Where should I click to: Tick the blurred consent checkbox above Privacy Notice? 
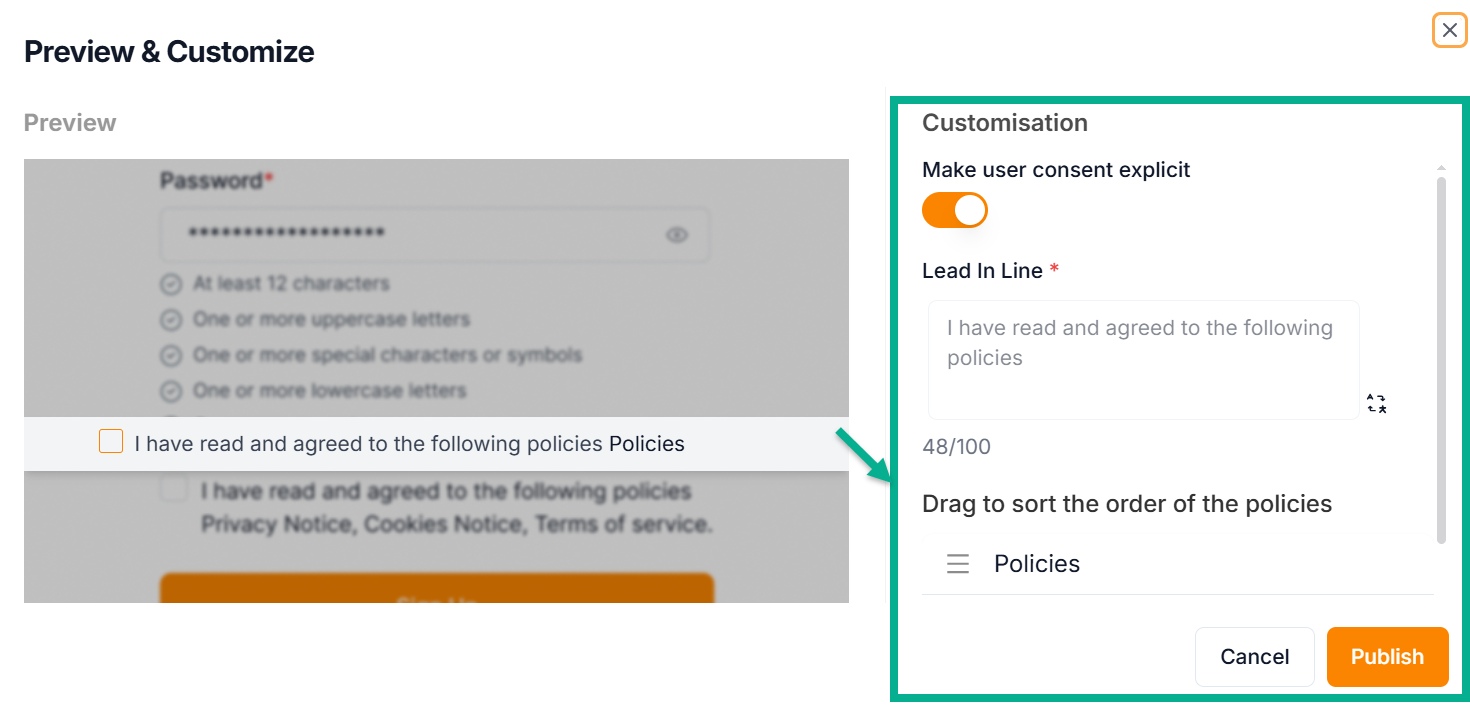pyautogui.click(x=175, y=490)
